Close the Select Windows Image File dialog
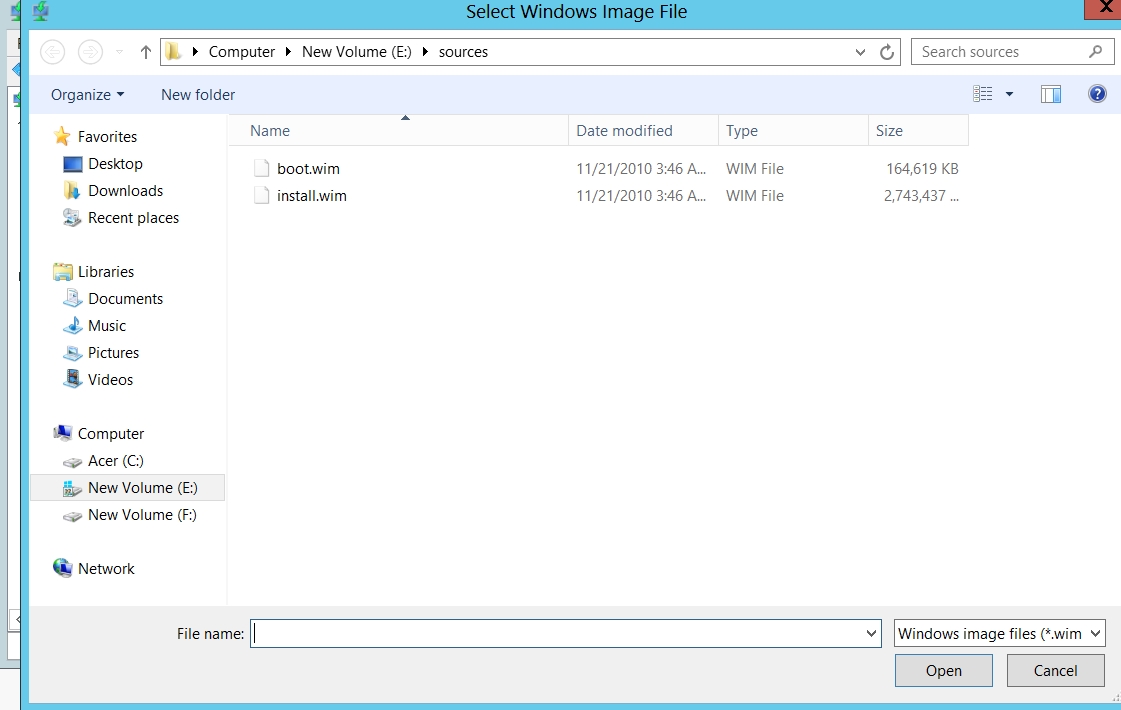Viewport: 1121px width, 710px height. pos(1105,9)
